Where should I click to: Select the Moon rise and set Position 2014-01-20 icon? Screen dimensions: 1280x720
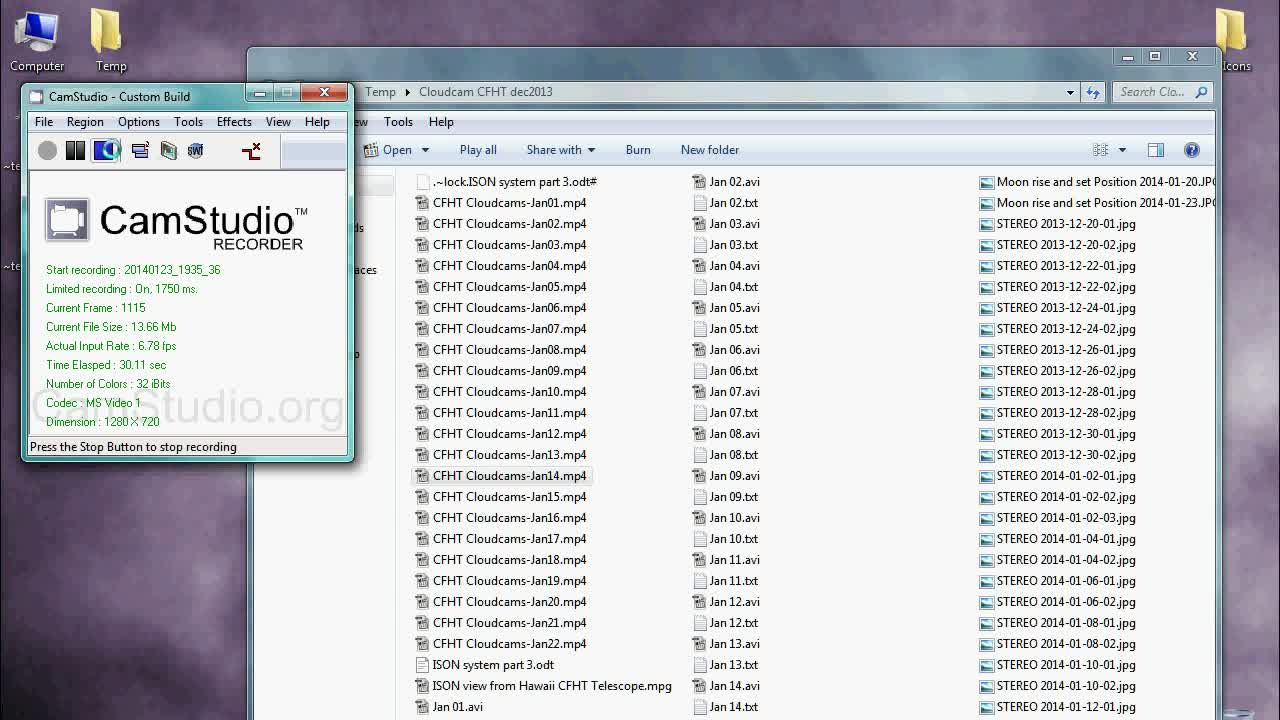(x=987, y=182)
